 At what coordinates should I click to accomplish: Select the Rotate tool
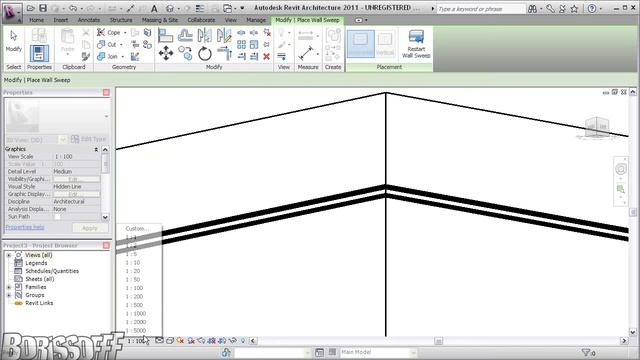(204, 53)
